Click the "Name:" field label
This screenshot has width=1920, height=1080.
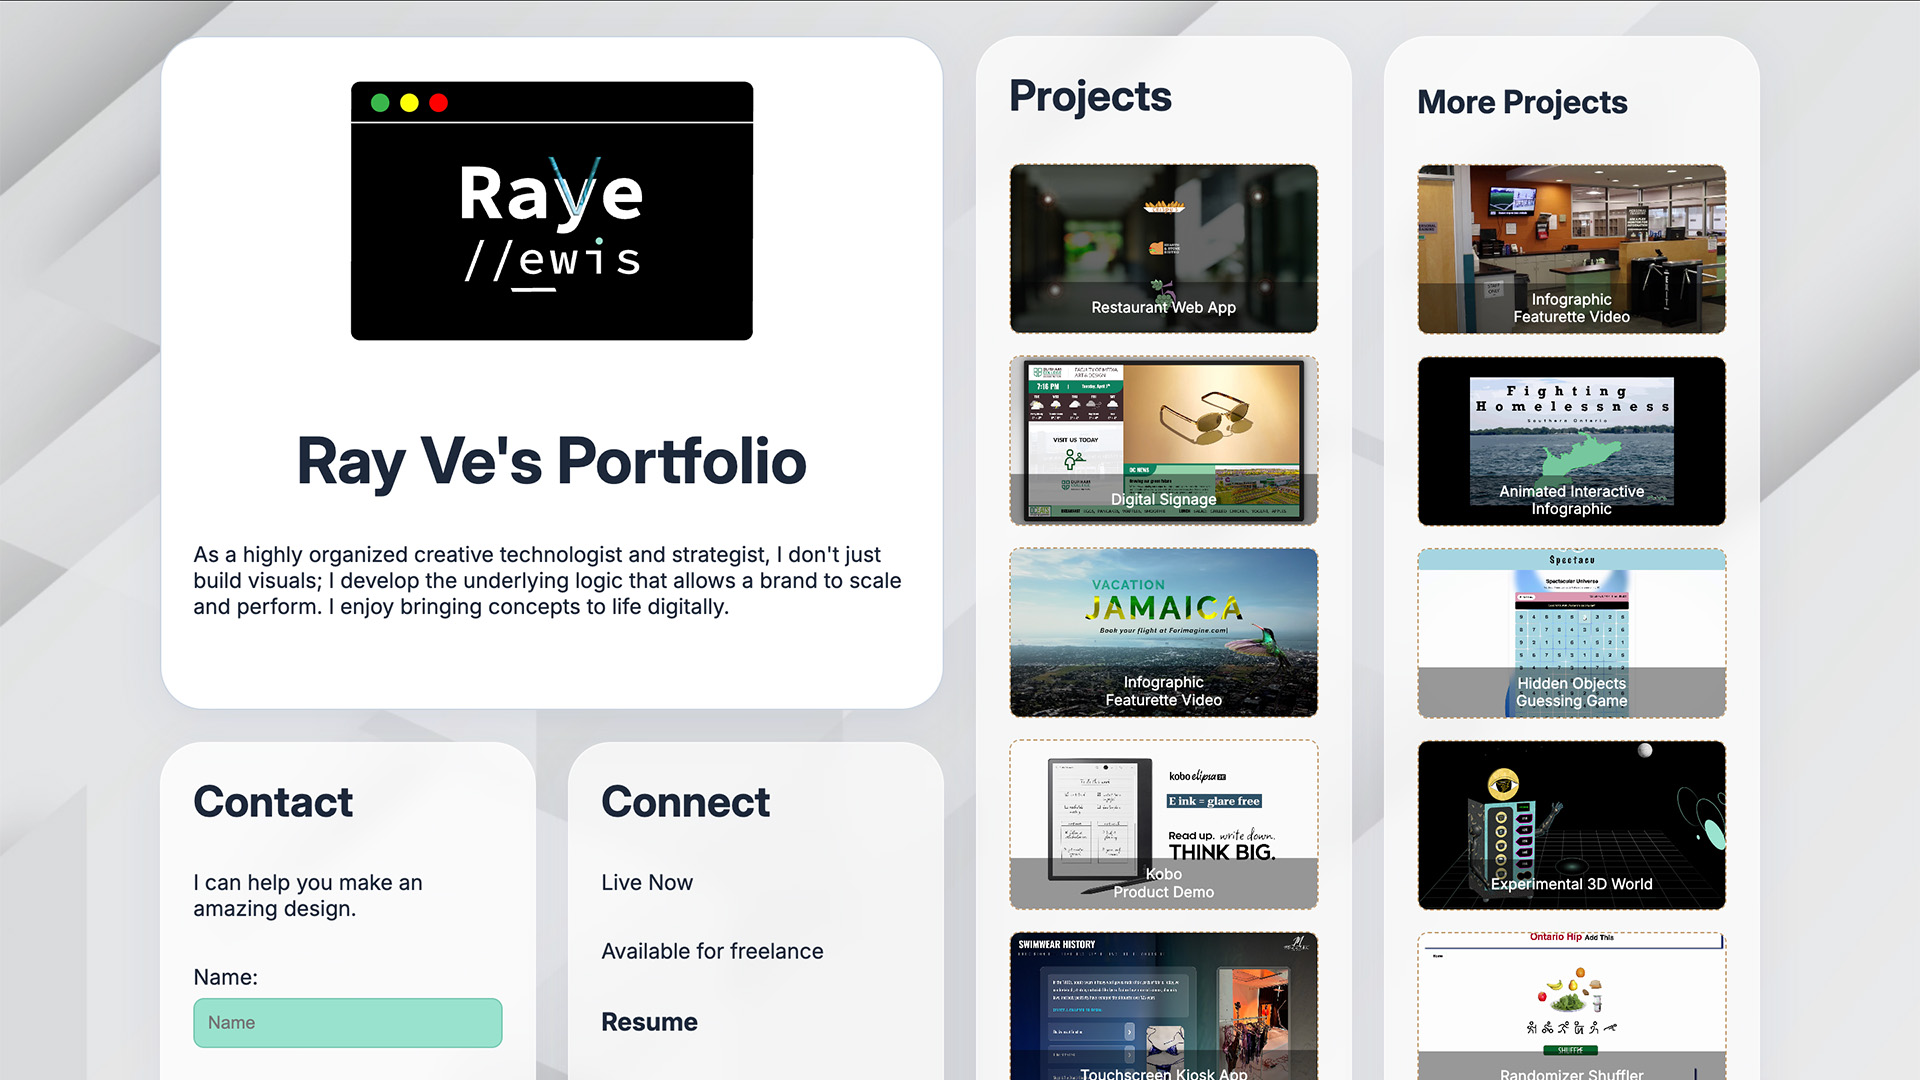[x=226, y=977]
